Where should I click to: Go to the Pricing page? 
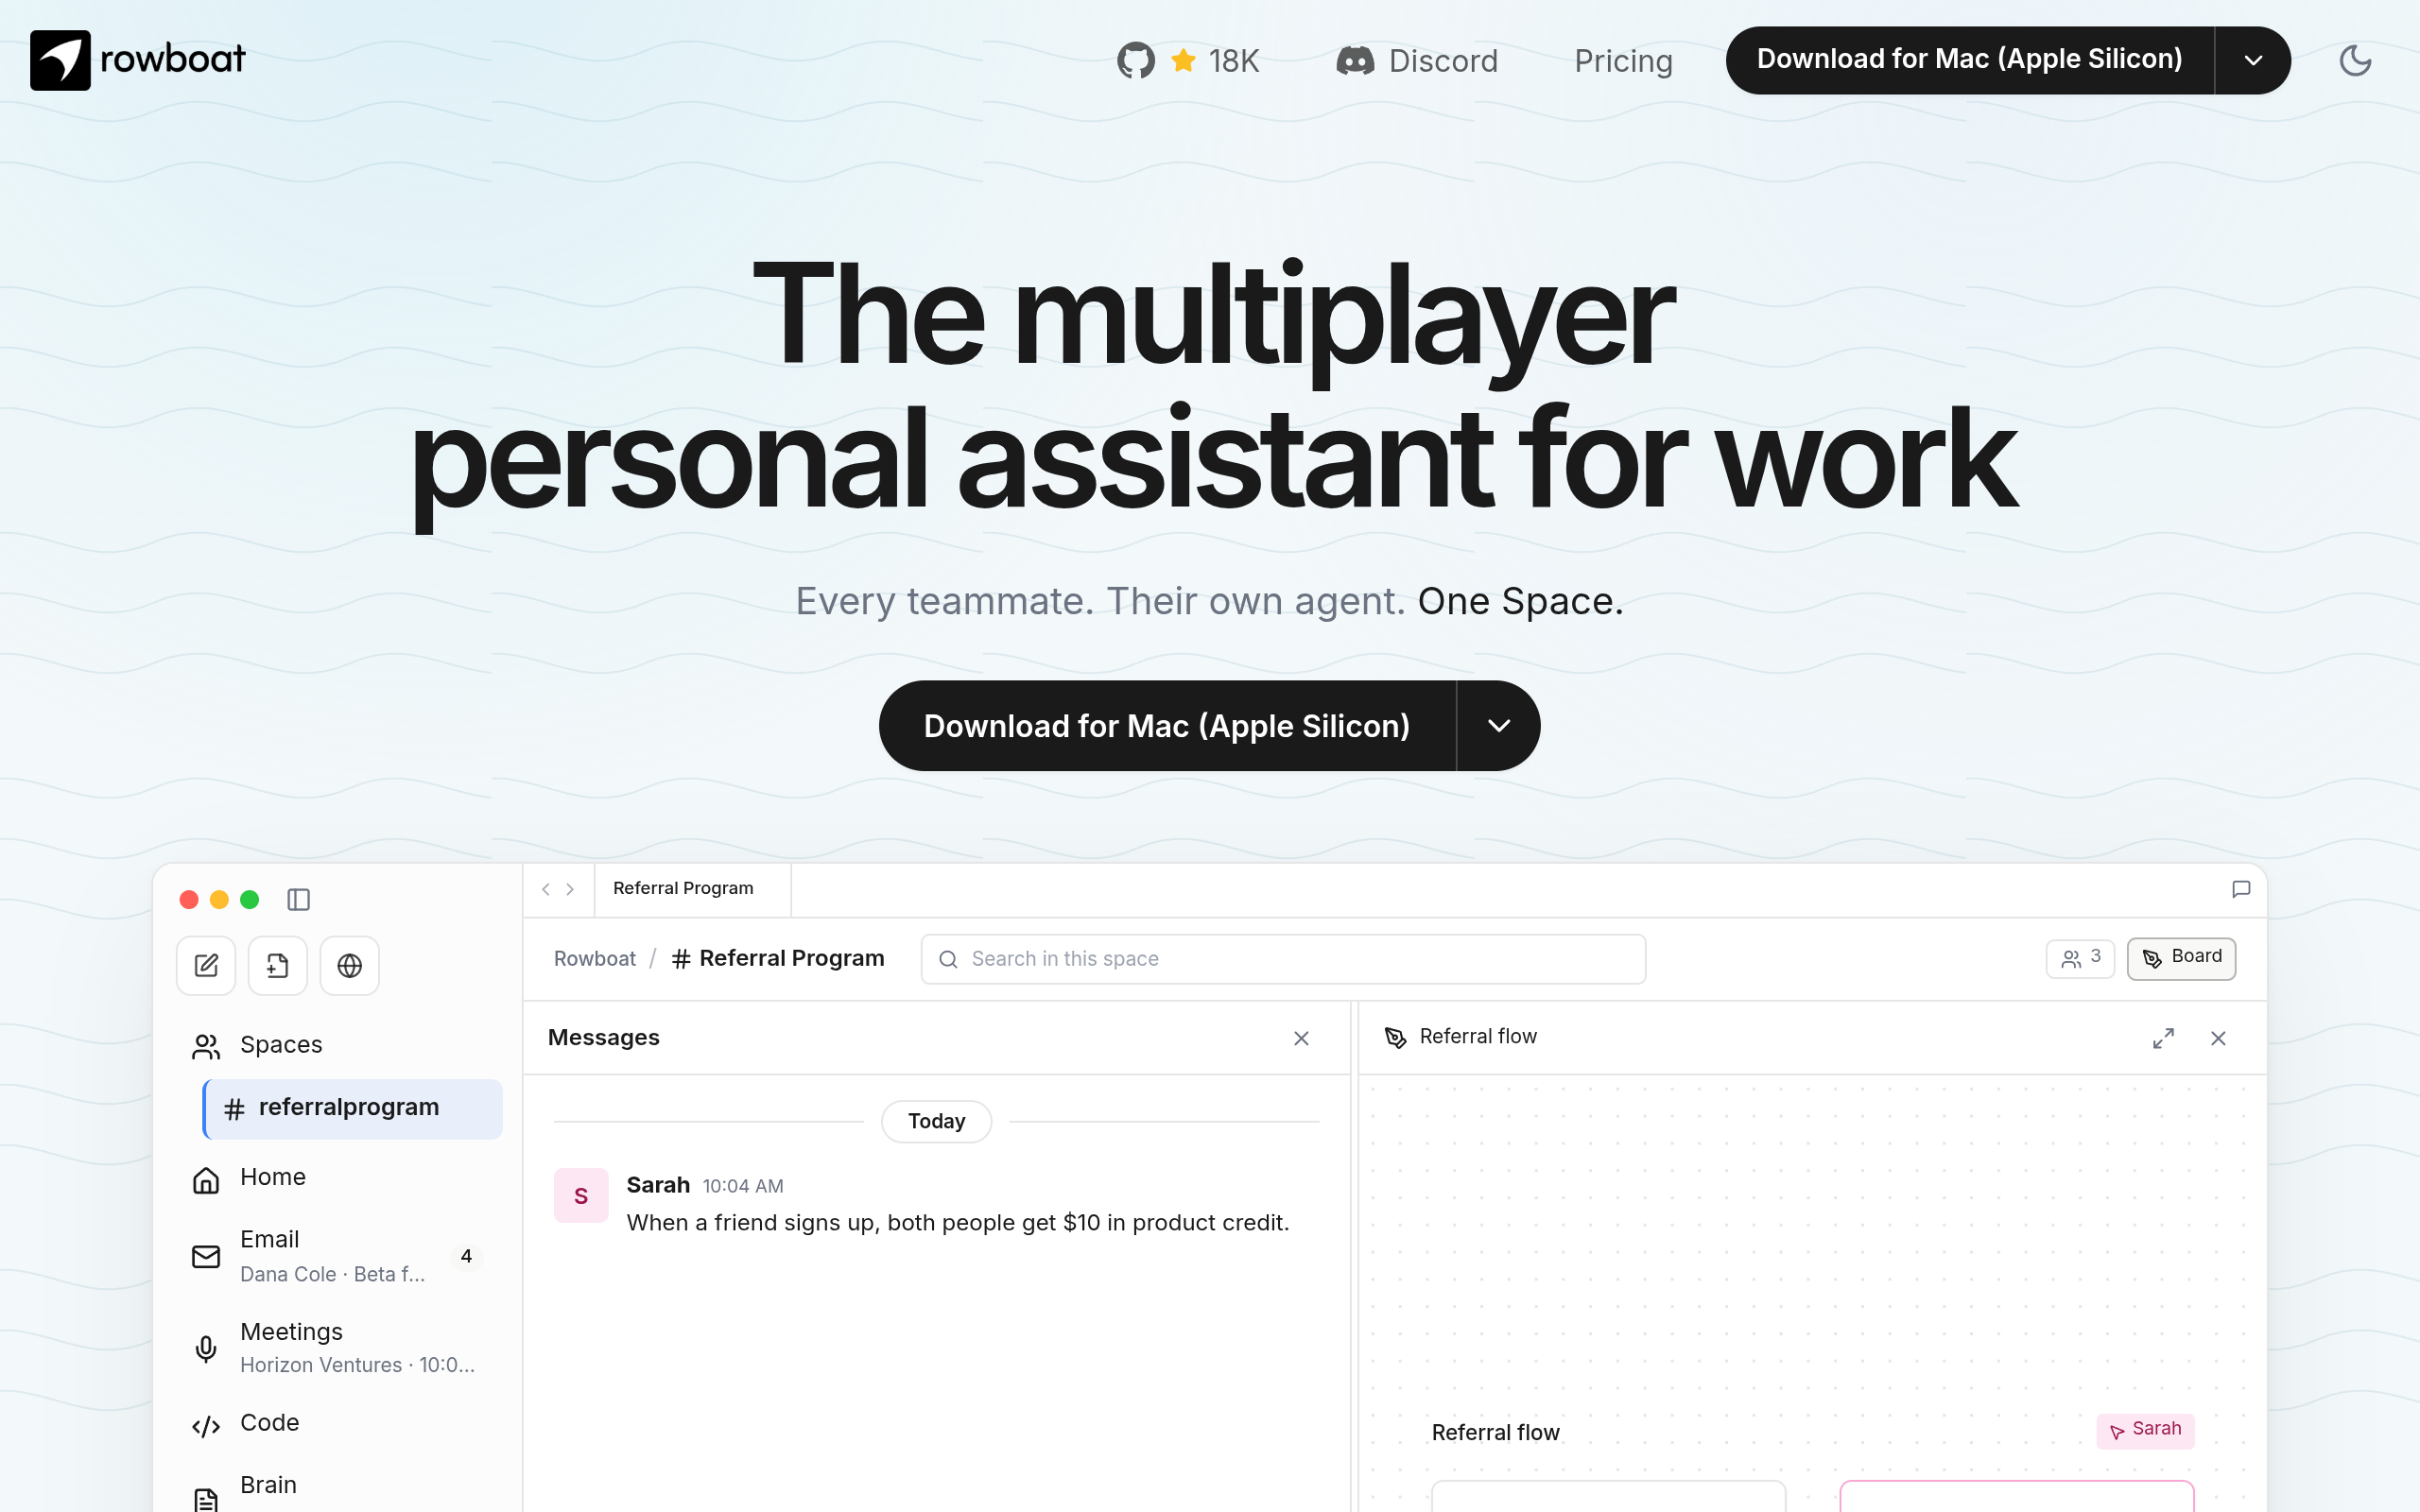pos(1623,61)
